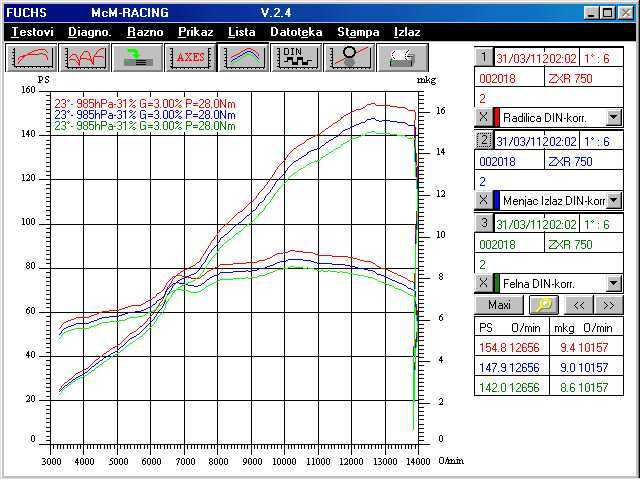Screen dimensions: 640x480
Task: Click the multi-peak curves toolbar icon
Action: pyautogui.click(x=86, y=57)
